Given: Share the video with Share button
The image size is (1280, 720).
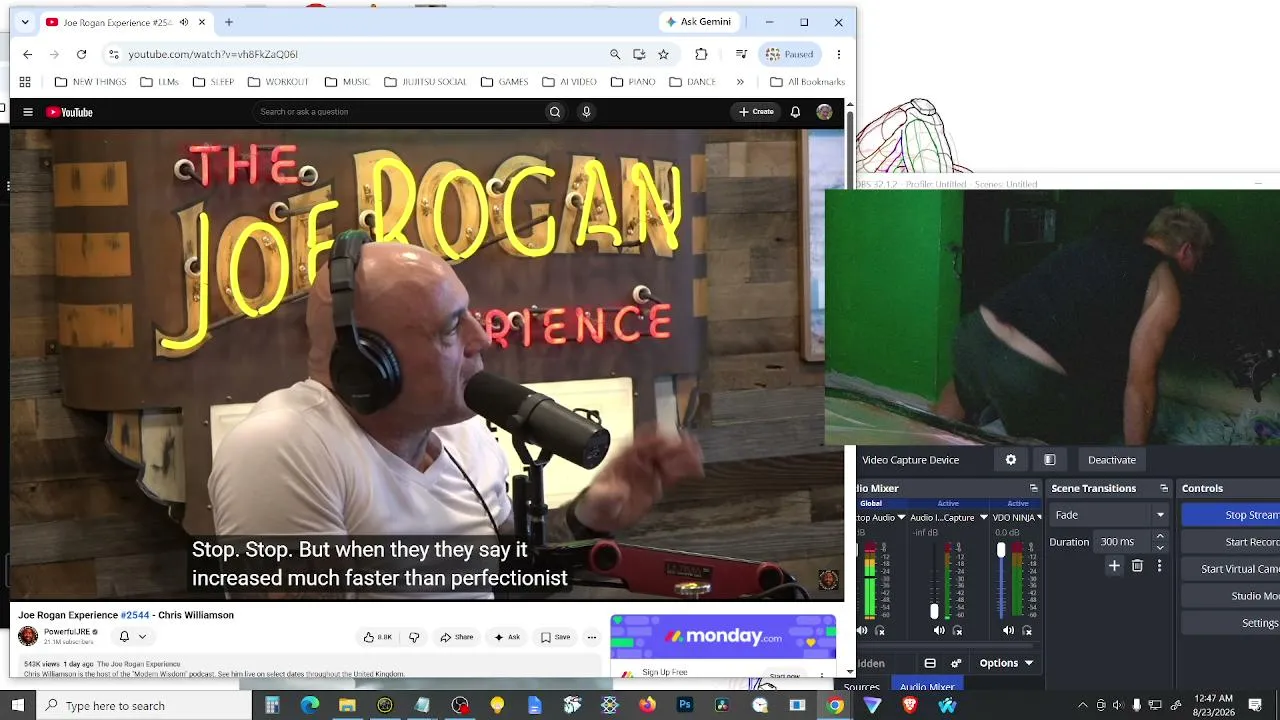Looking at the screenshot, I should [456, 637].
